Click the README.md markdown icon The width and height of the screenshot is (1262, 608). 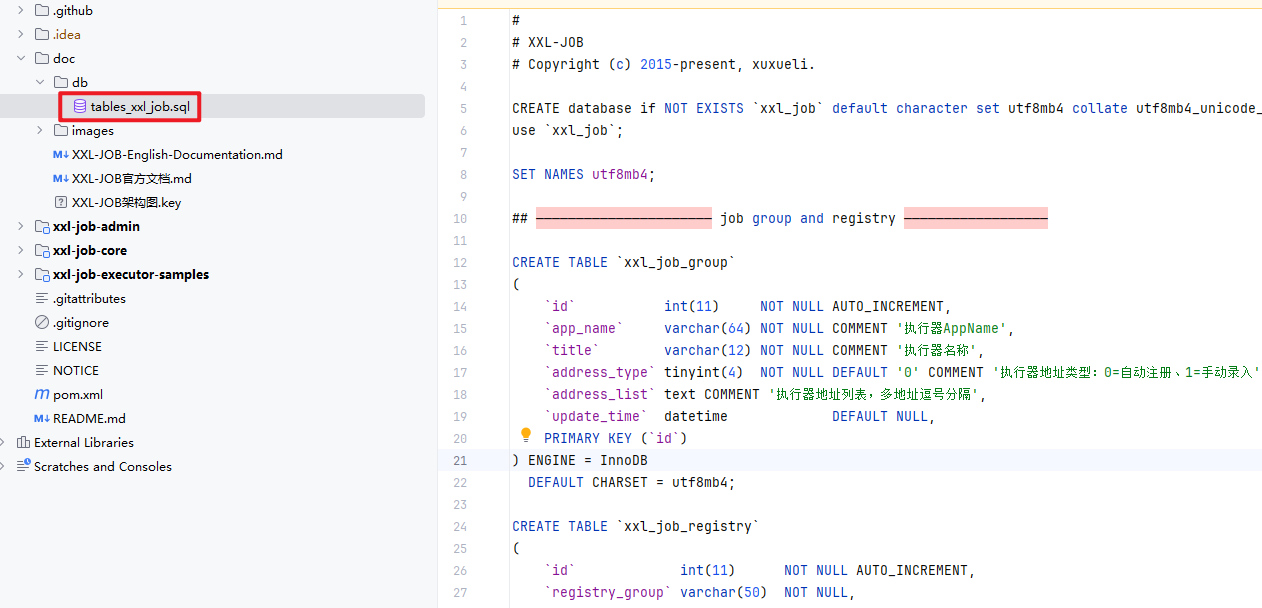point(41,418)
